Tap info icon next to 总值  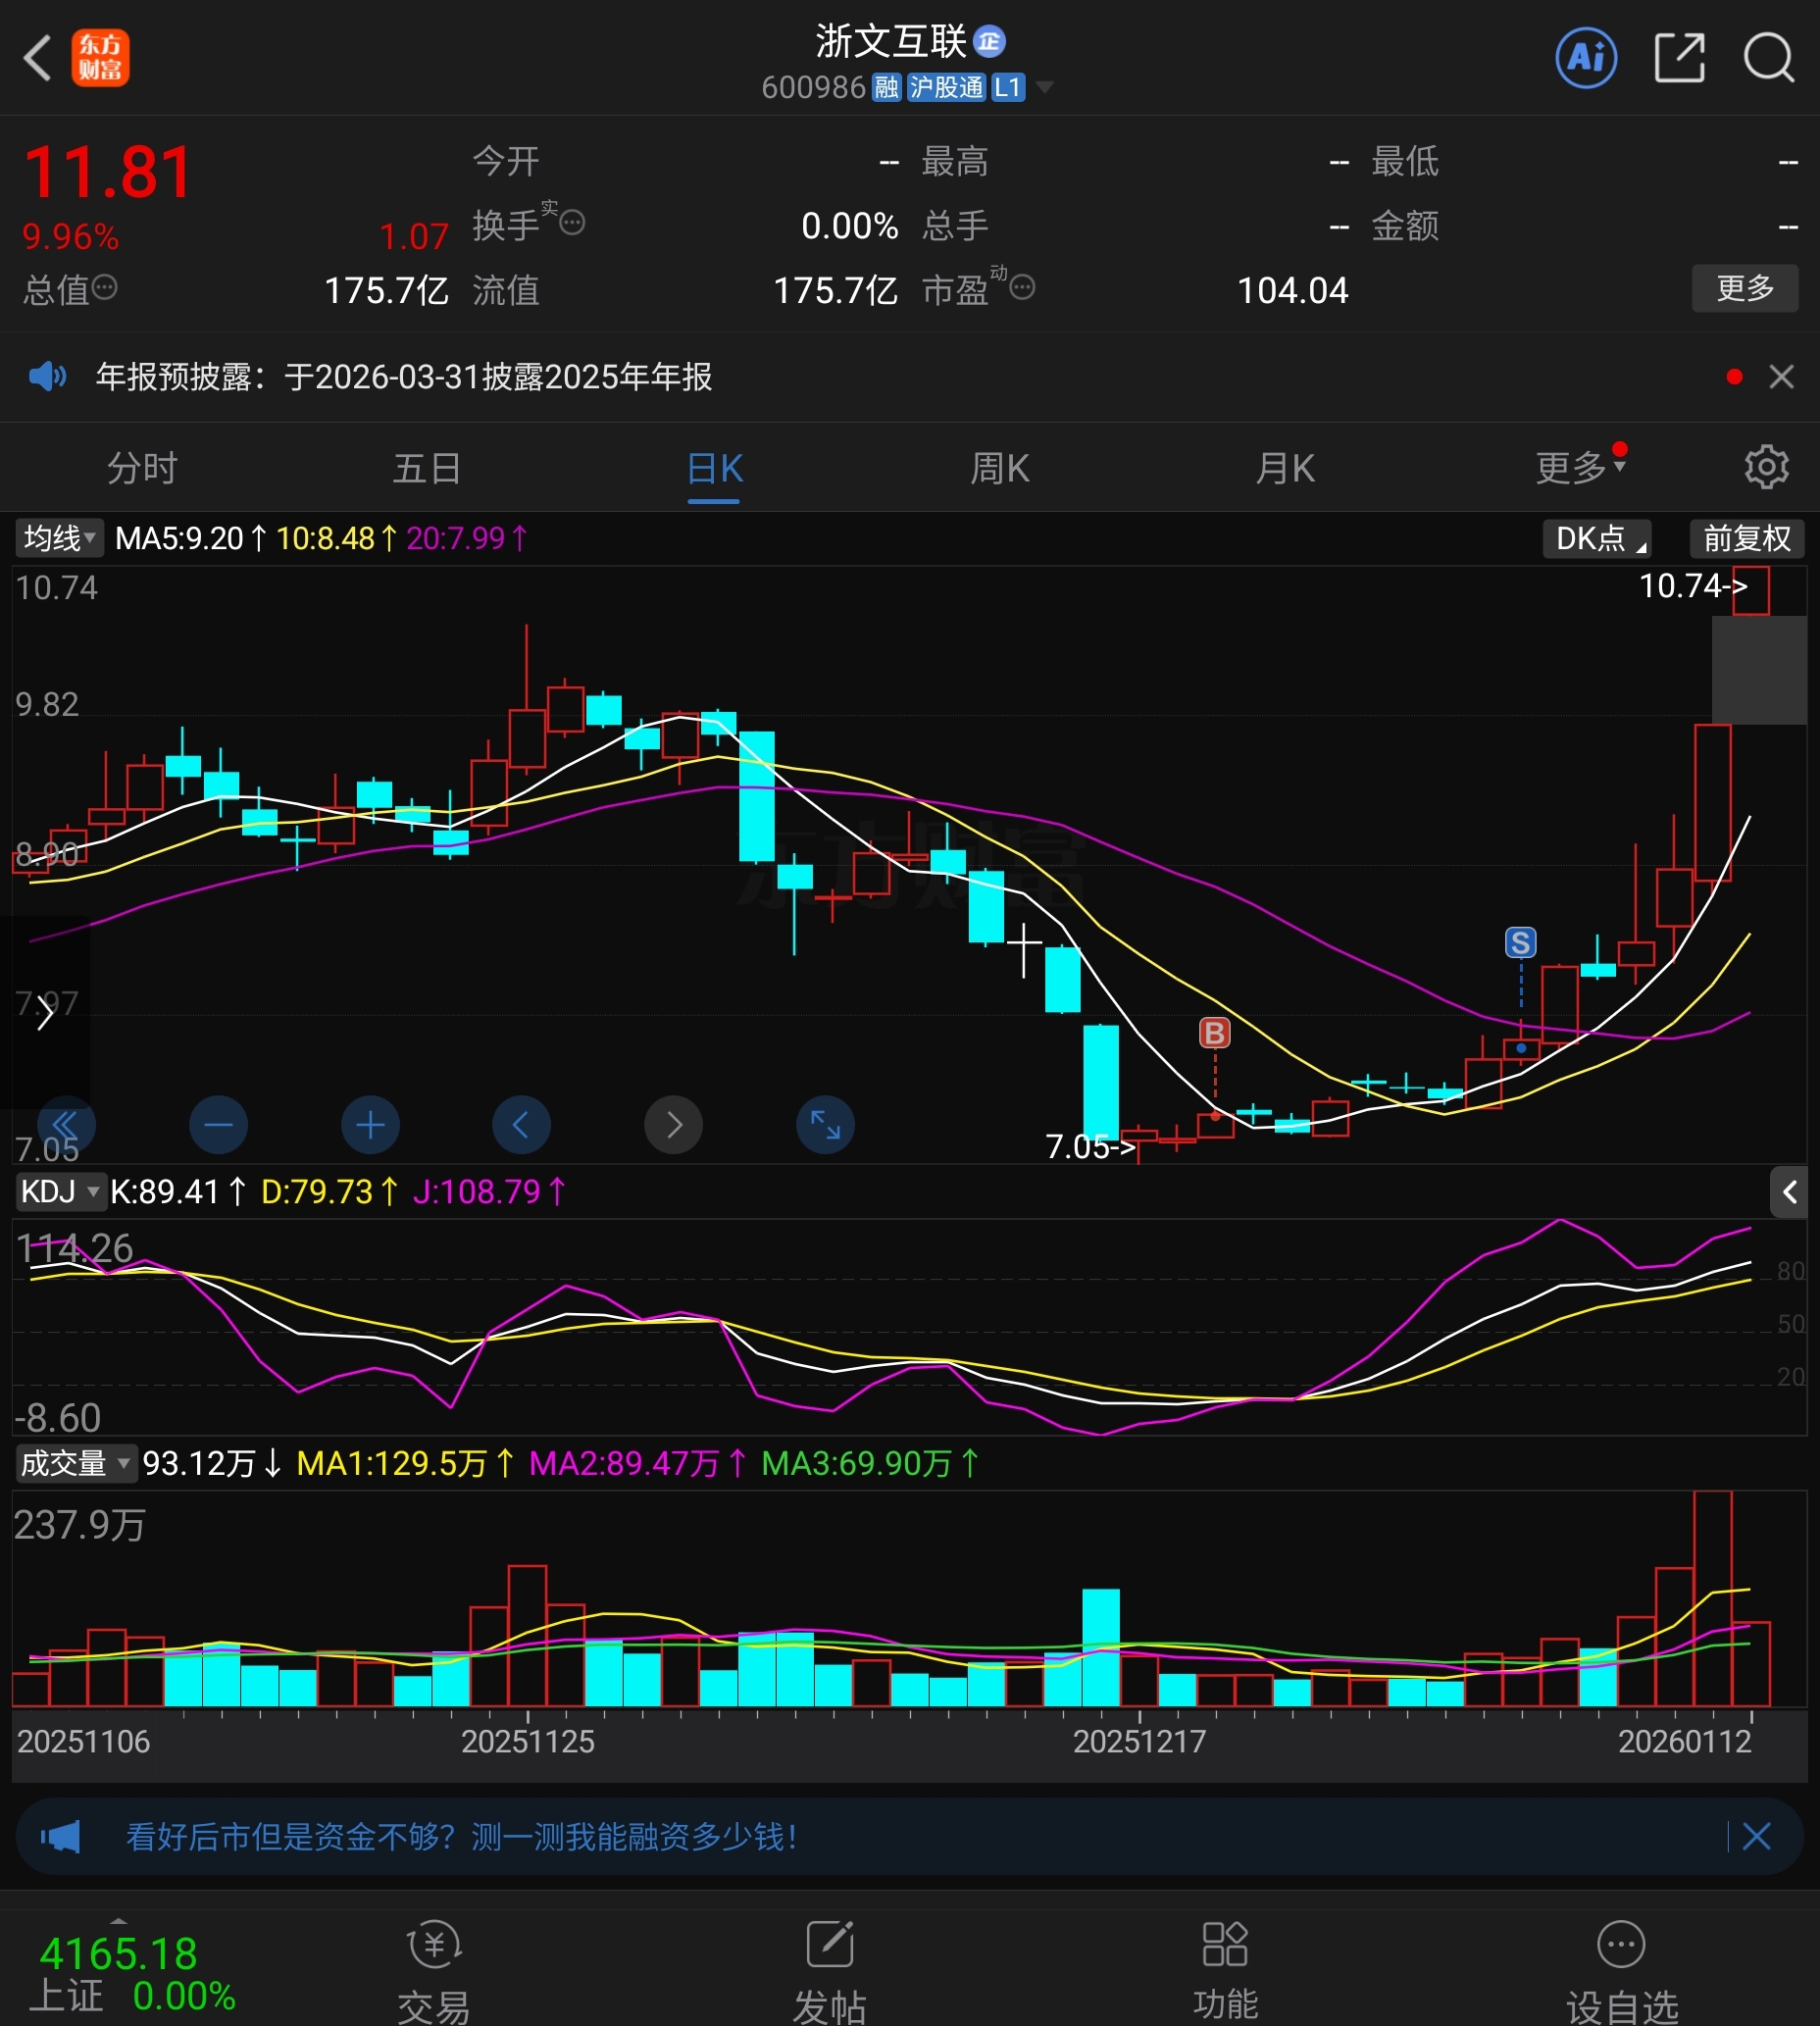coord(104,288)
